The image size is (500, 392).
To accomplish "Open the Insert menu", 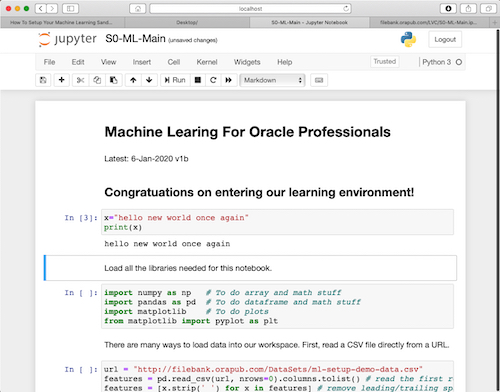I will pos(142,62).
